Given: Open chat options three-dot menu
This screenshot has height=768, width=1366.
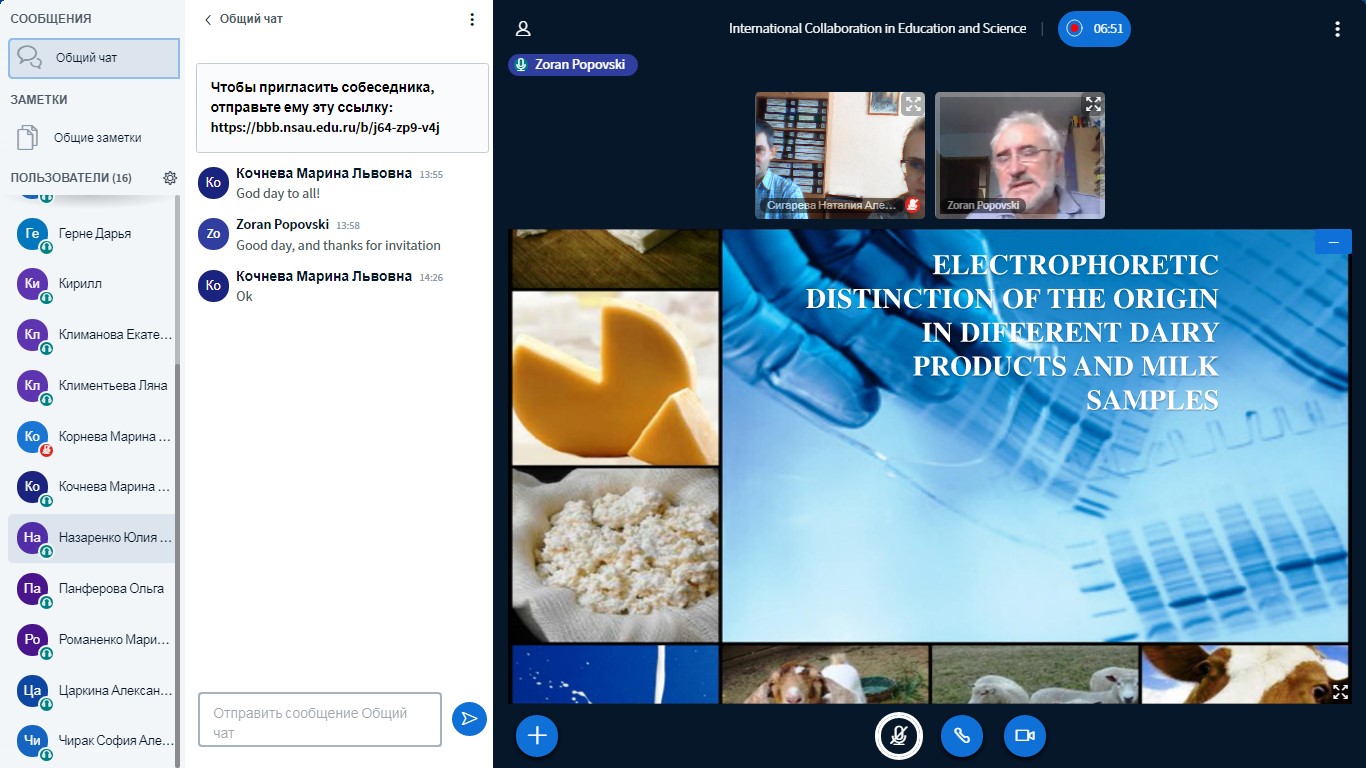Looking at the screenshot, I should [x=472, y=19].
